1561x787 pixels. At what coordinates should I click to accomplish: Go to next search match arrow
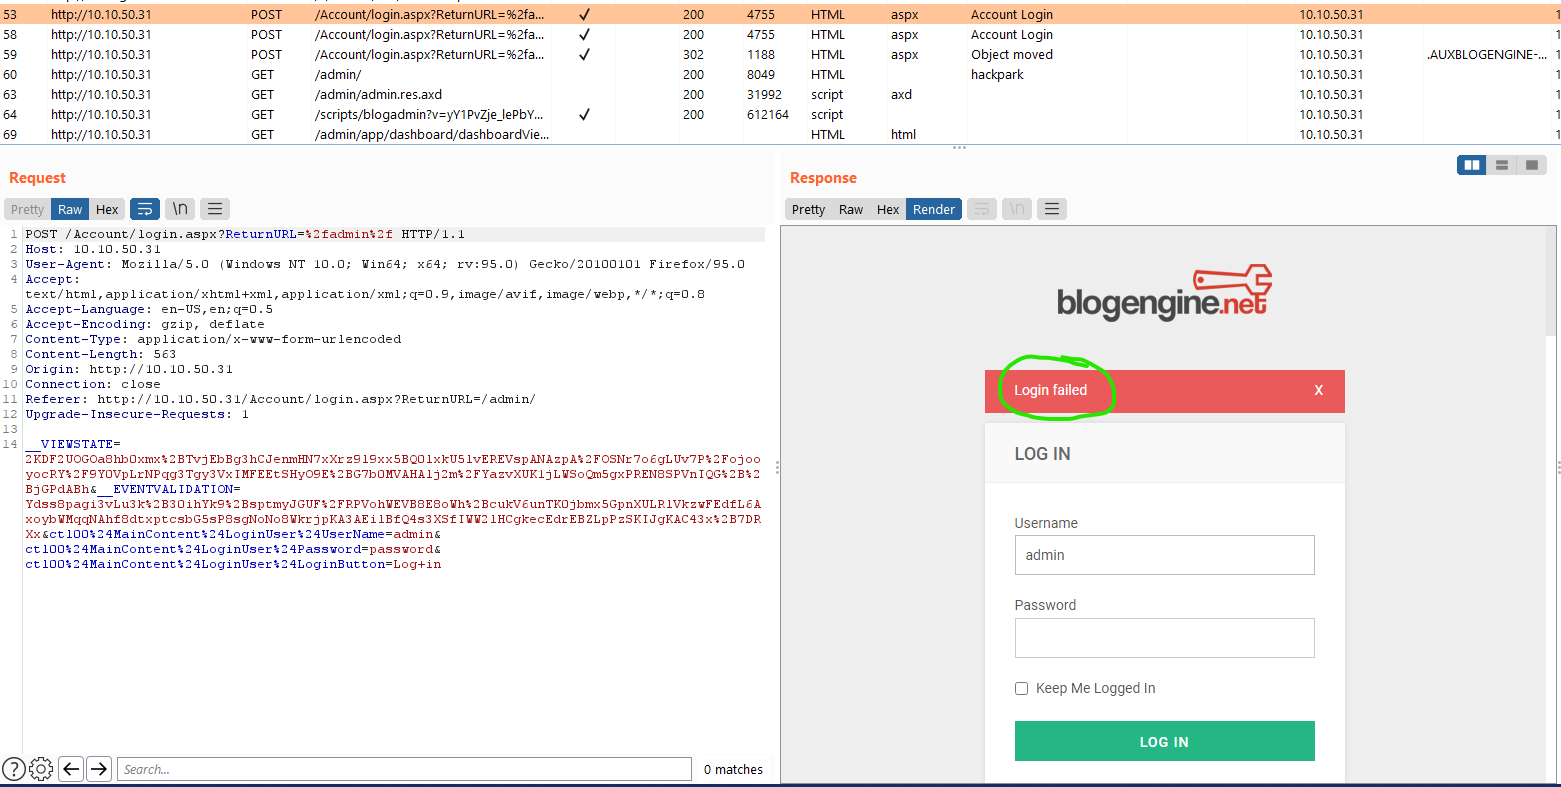click(x=98, y=769)
